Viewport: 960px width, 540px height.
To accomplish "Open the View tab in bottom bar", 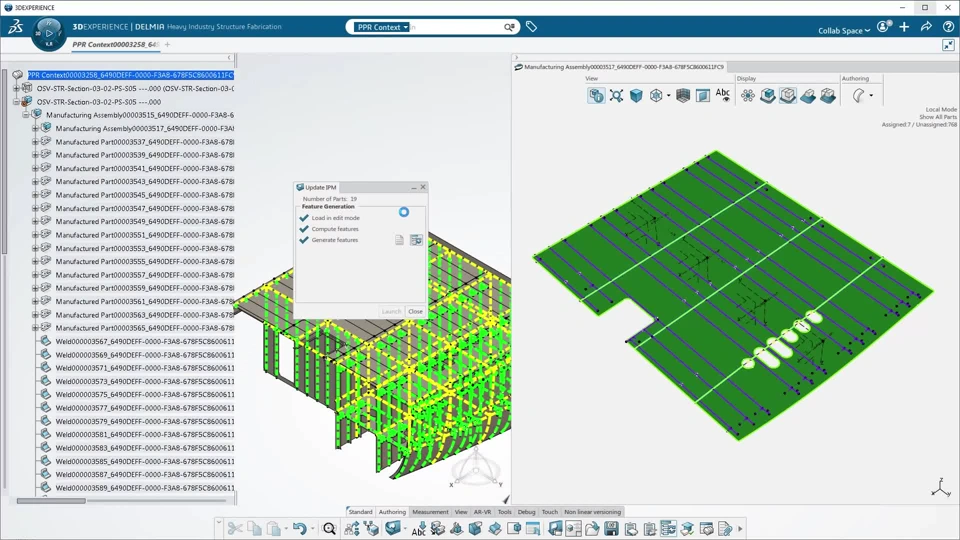I will click(x=461, y=512).
